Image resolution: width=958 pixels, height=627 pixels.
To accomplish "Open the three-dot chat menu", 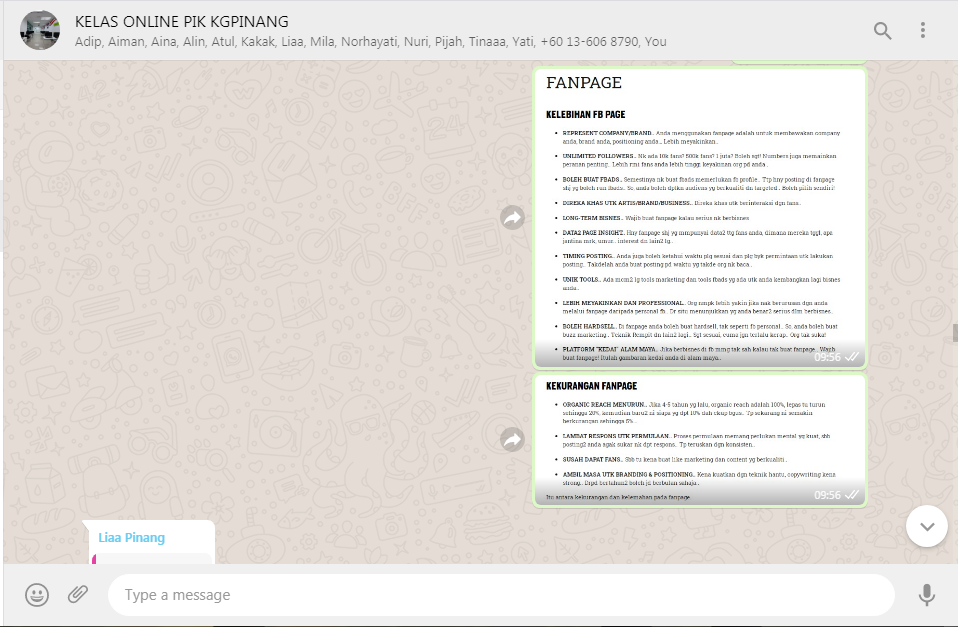I will pyautogui.click(x=923, y=30).
